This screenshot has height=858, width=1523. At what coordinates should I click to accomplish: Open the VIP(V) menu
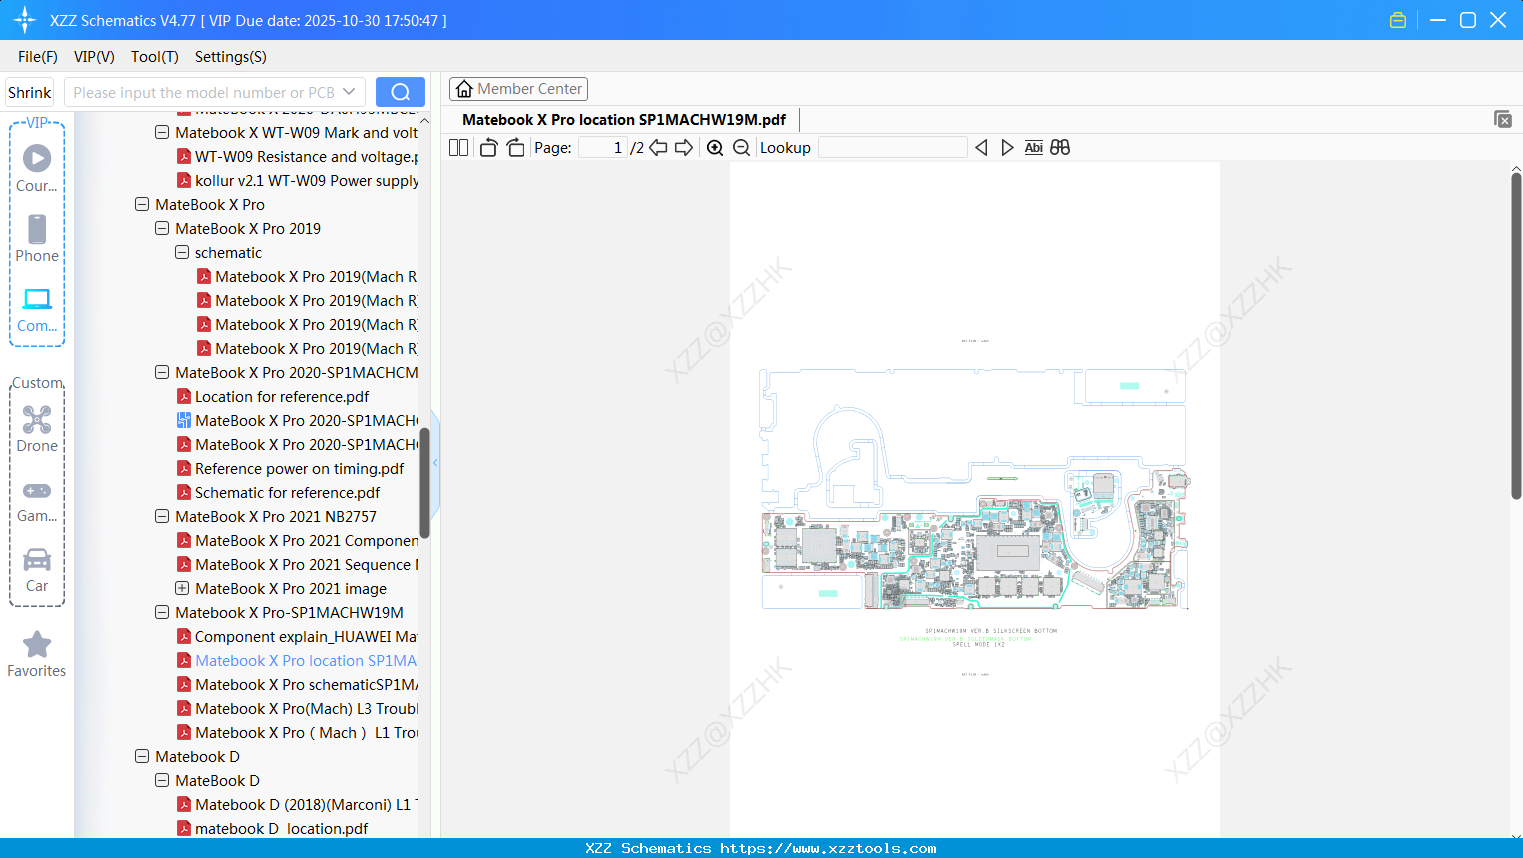coord(94,57)
